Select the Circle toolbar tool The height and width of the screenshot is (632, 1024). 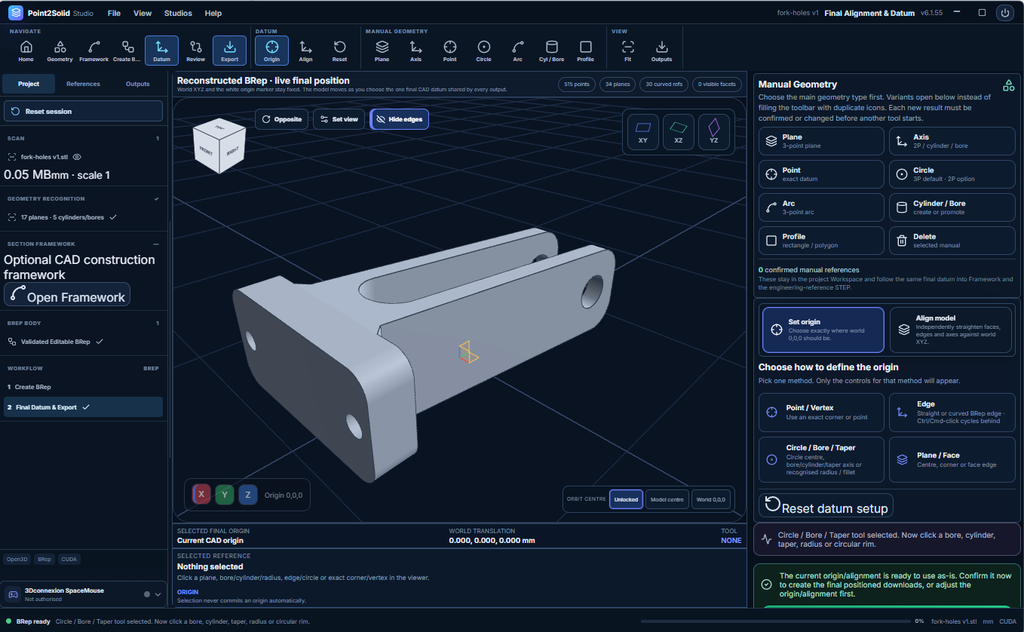tap(484, 50)
